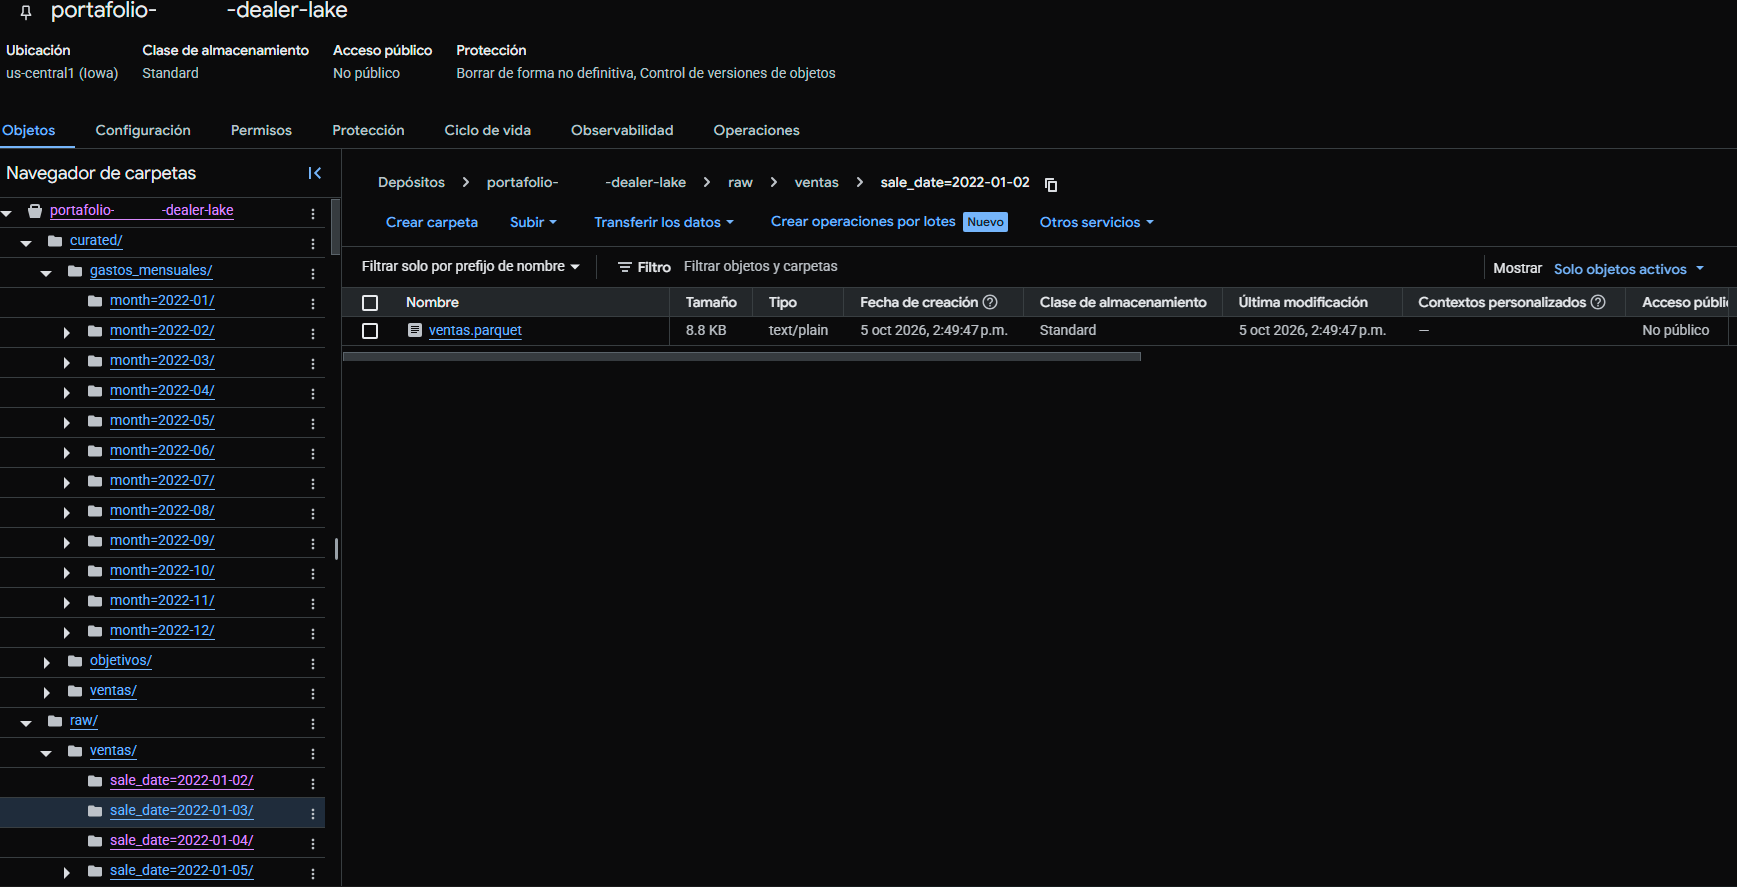Click help icon next to Fecha de creación

coord(990,302)
